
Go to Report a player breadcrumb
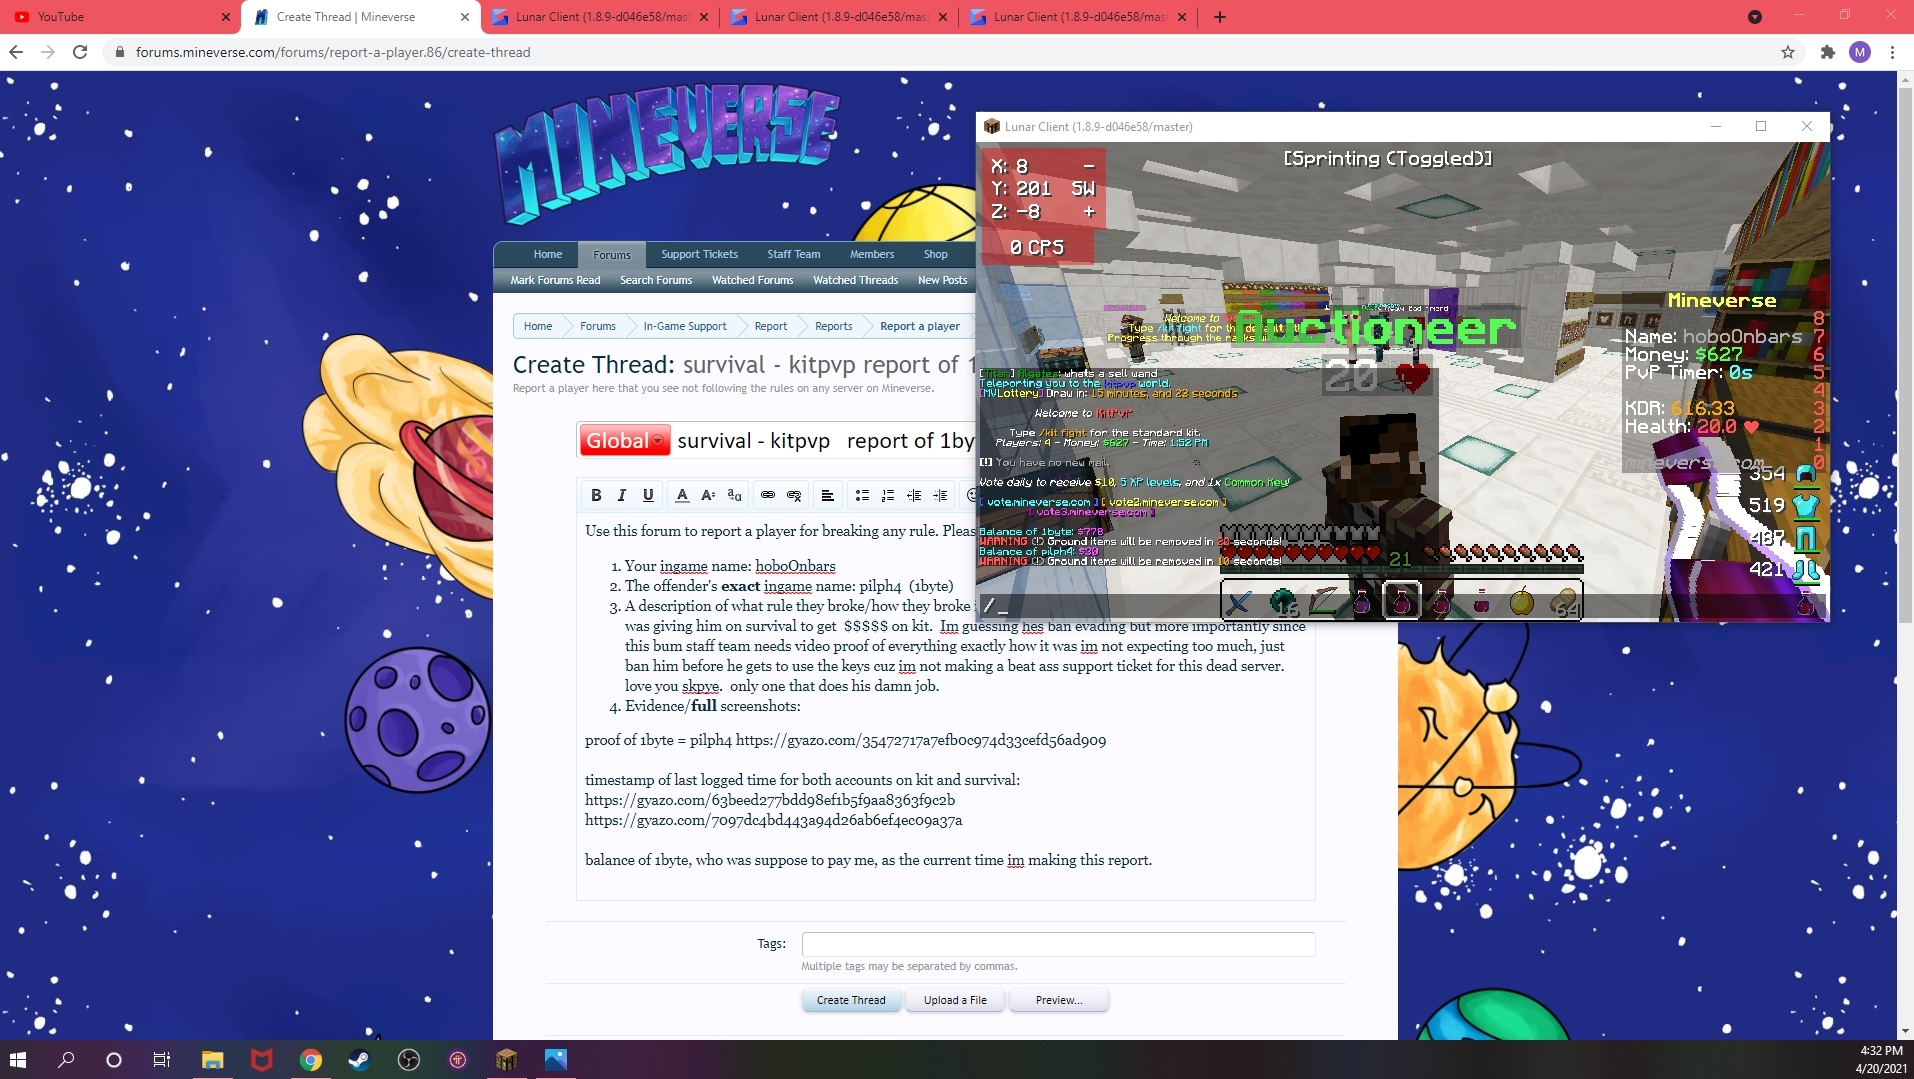pos(920,326)
